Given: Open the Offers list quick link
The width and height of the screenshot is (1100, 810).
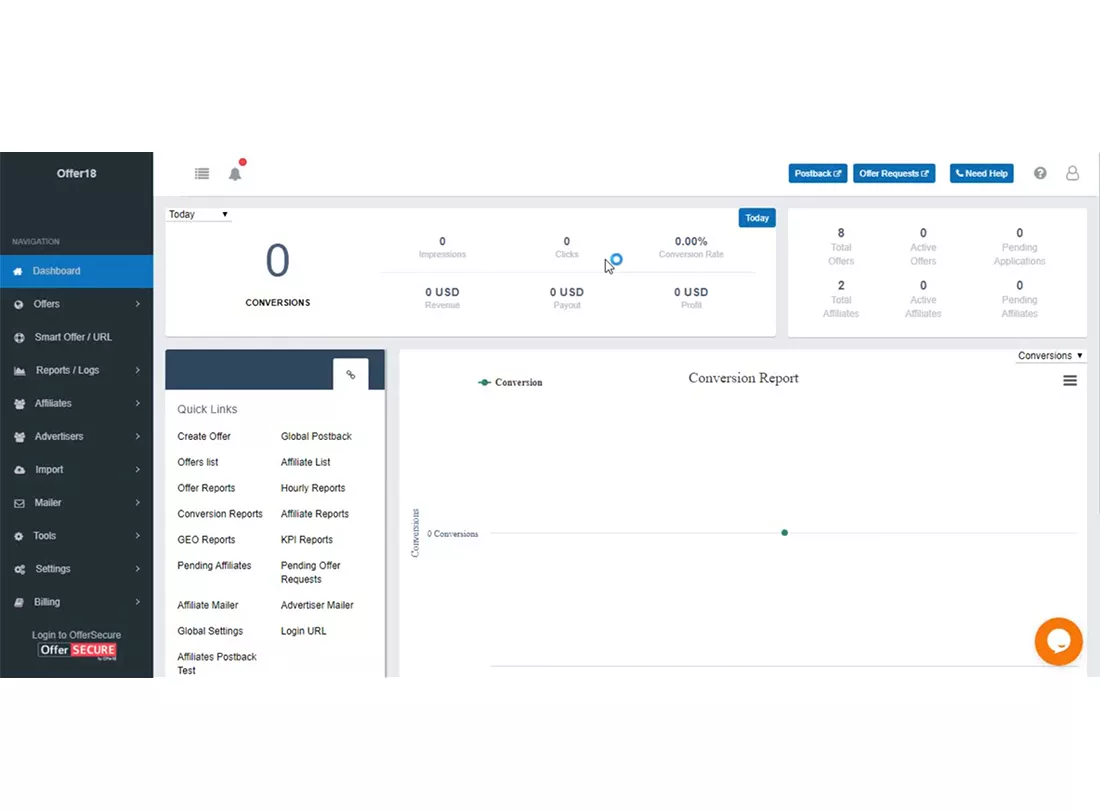Looking at the screenshot, I should pyautogui.click(x=198, y=462).
